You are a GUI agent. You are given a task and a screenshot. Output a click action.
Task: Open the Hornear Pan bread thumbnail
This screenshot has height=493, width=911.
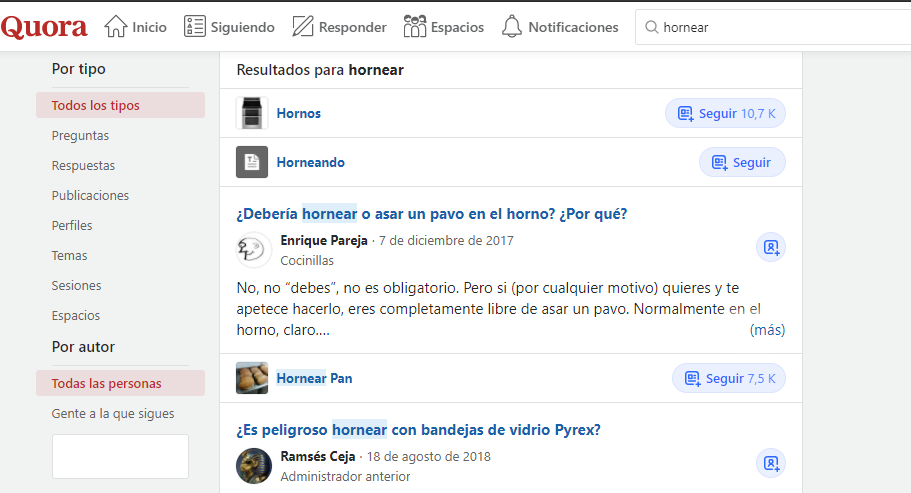252,378
